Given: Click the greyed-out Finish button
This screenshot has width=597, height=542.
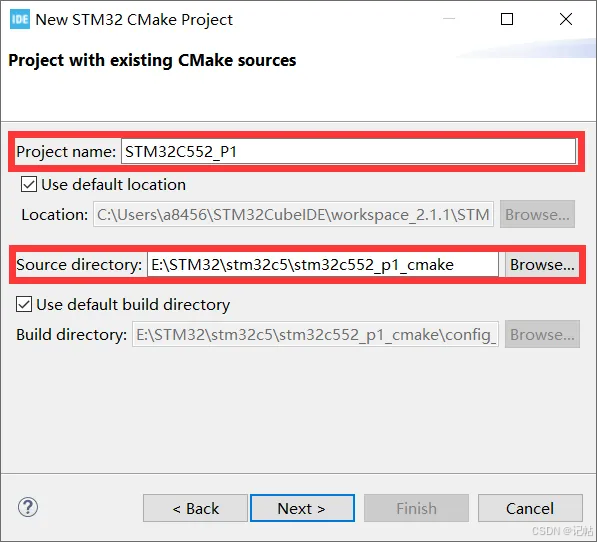Looking at the screenshot, I should pos(416,508).
